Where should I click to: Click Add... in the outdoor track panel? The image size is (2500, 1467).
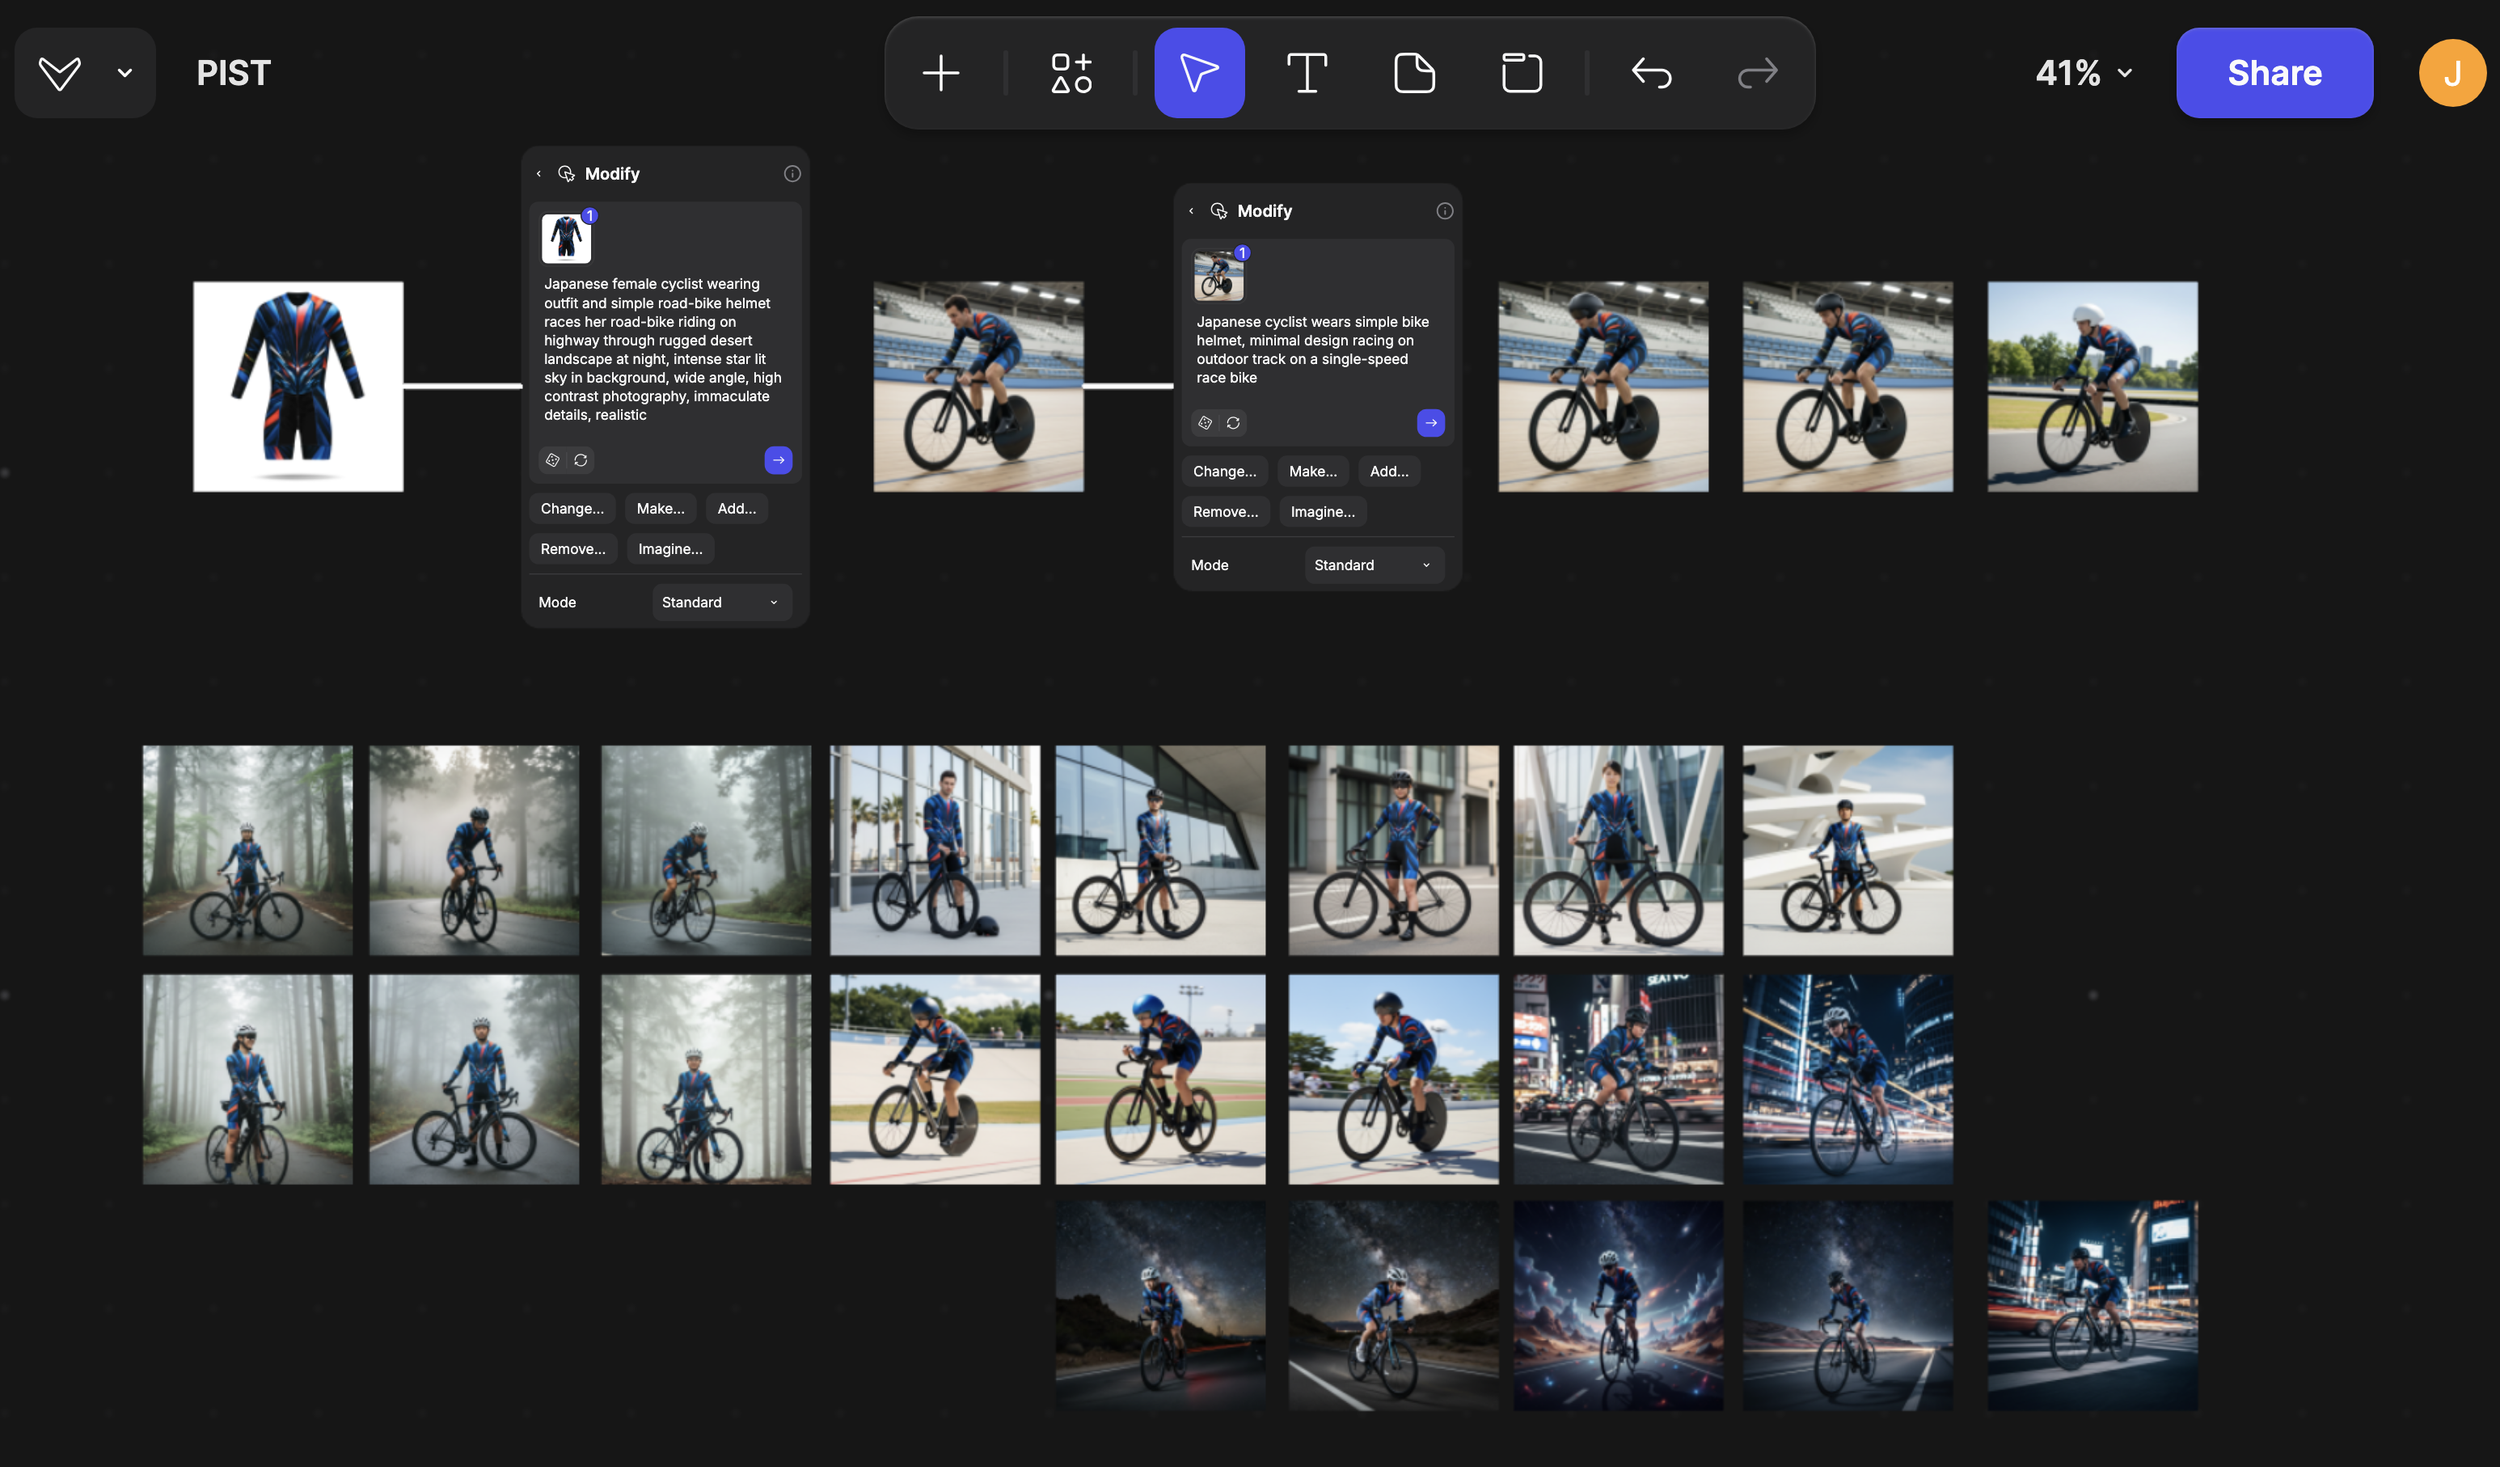coord(1389,472)
